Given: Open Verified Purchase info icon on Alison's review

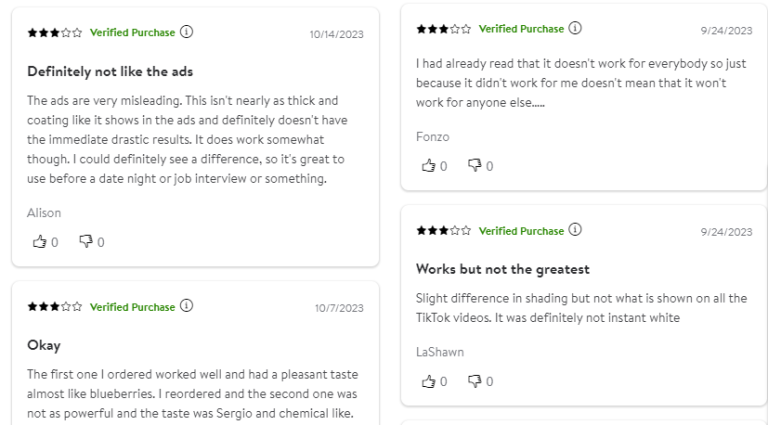Looking at the screenshot, I should pos(186,32).
